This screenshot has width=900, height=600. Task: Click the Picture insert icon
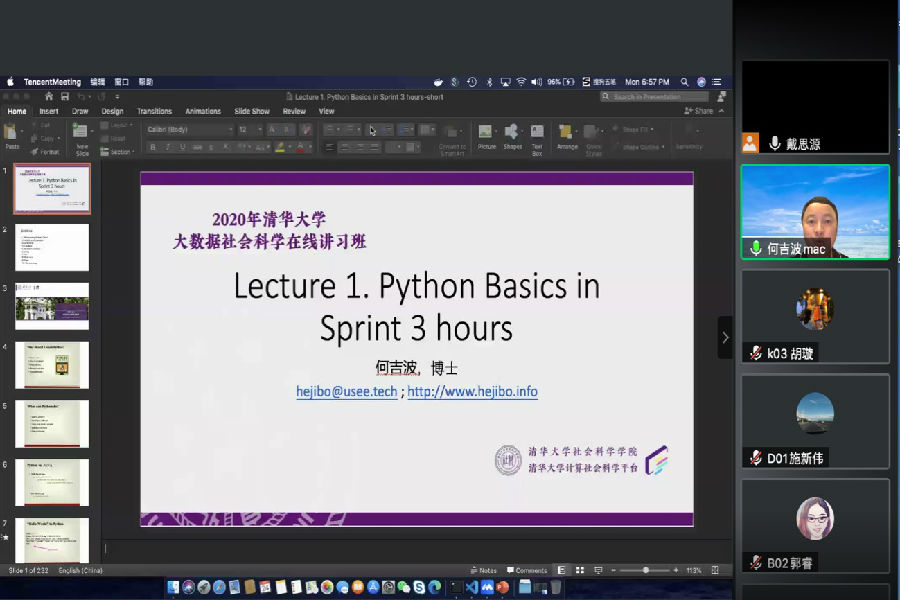tap(486, 134)
